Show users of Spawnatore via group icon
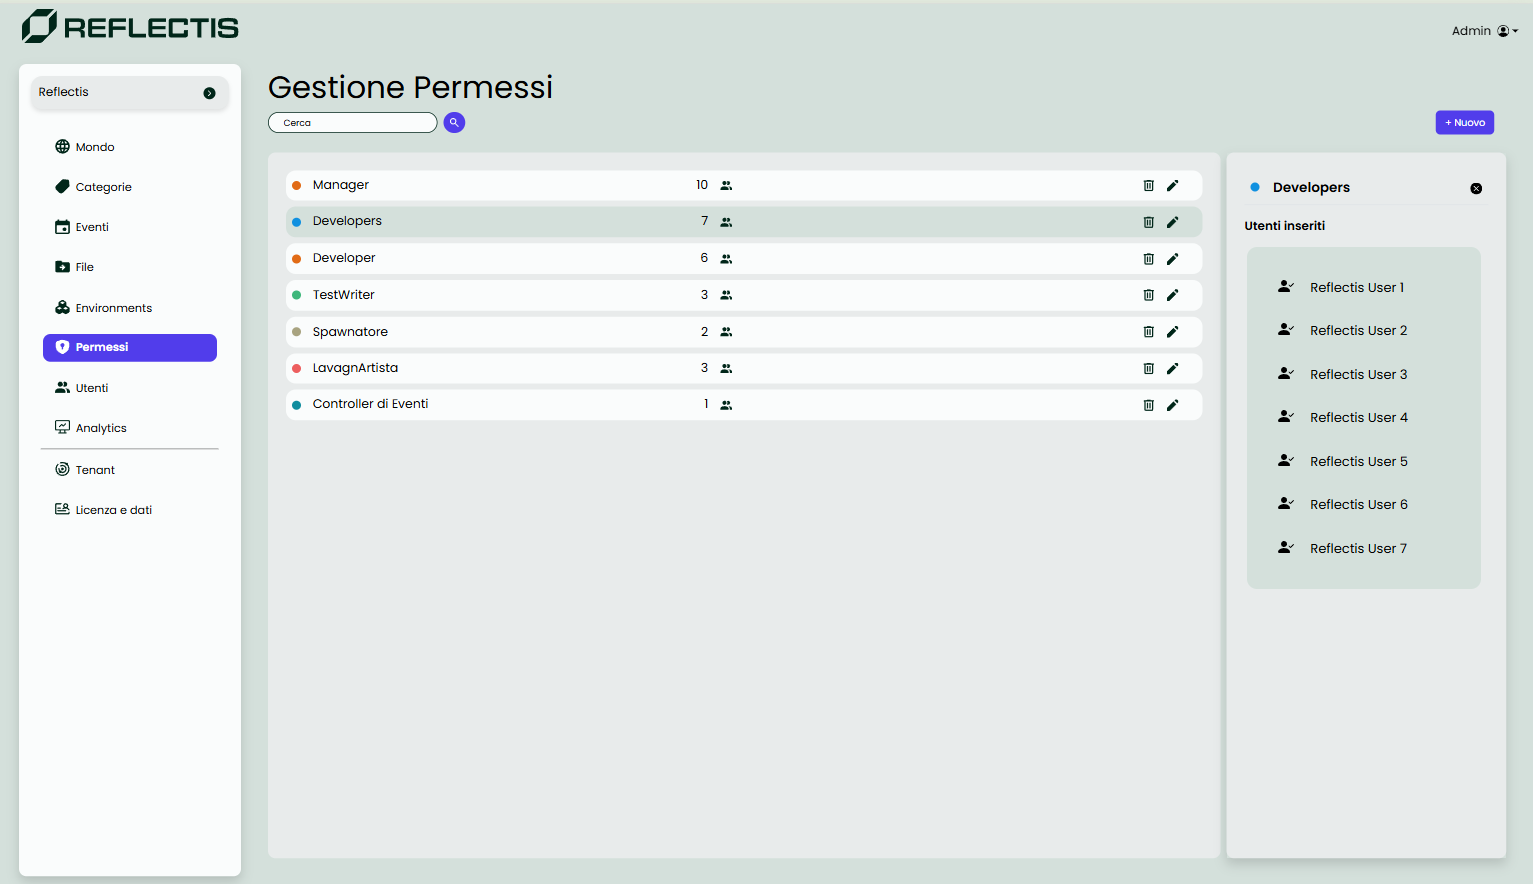 pos(726,331)
